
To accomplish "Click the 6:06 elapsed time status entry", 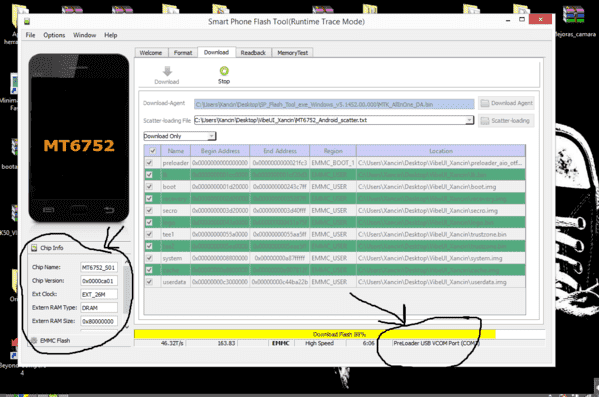I will [368, 343].
